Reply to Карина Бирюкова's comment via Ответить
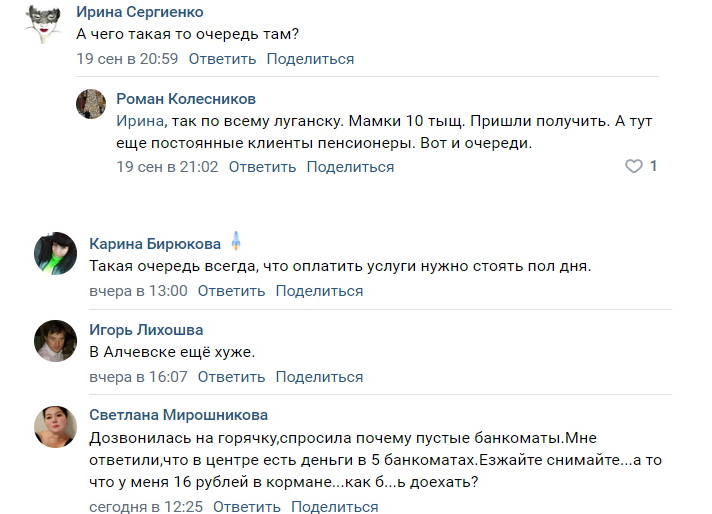712x514 pixels. [x=231, y=291]
